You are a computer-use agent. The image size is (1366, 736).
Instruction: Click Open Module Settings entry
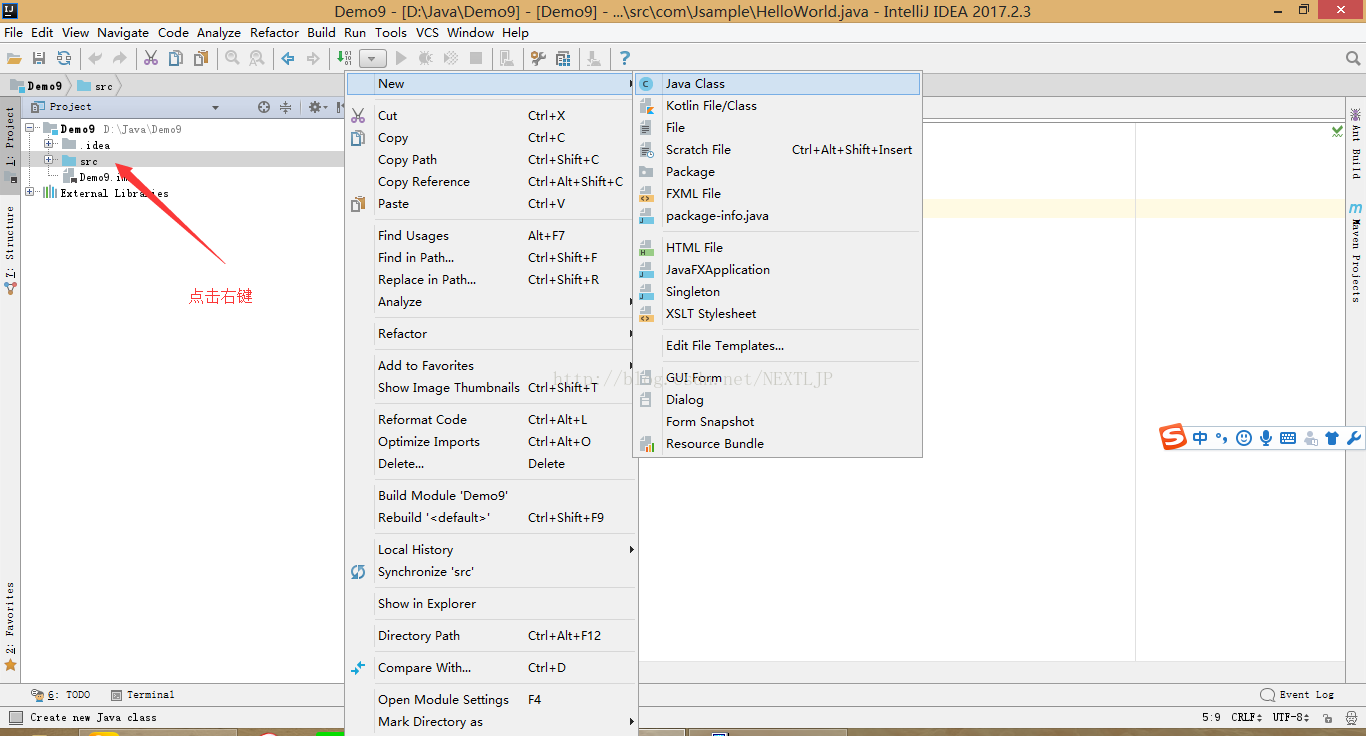click(492, 700)
